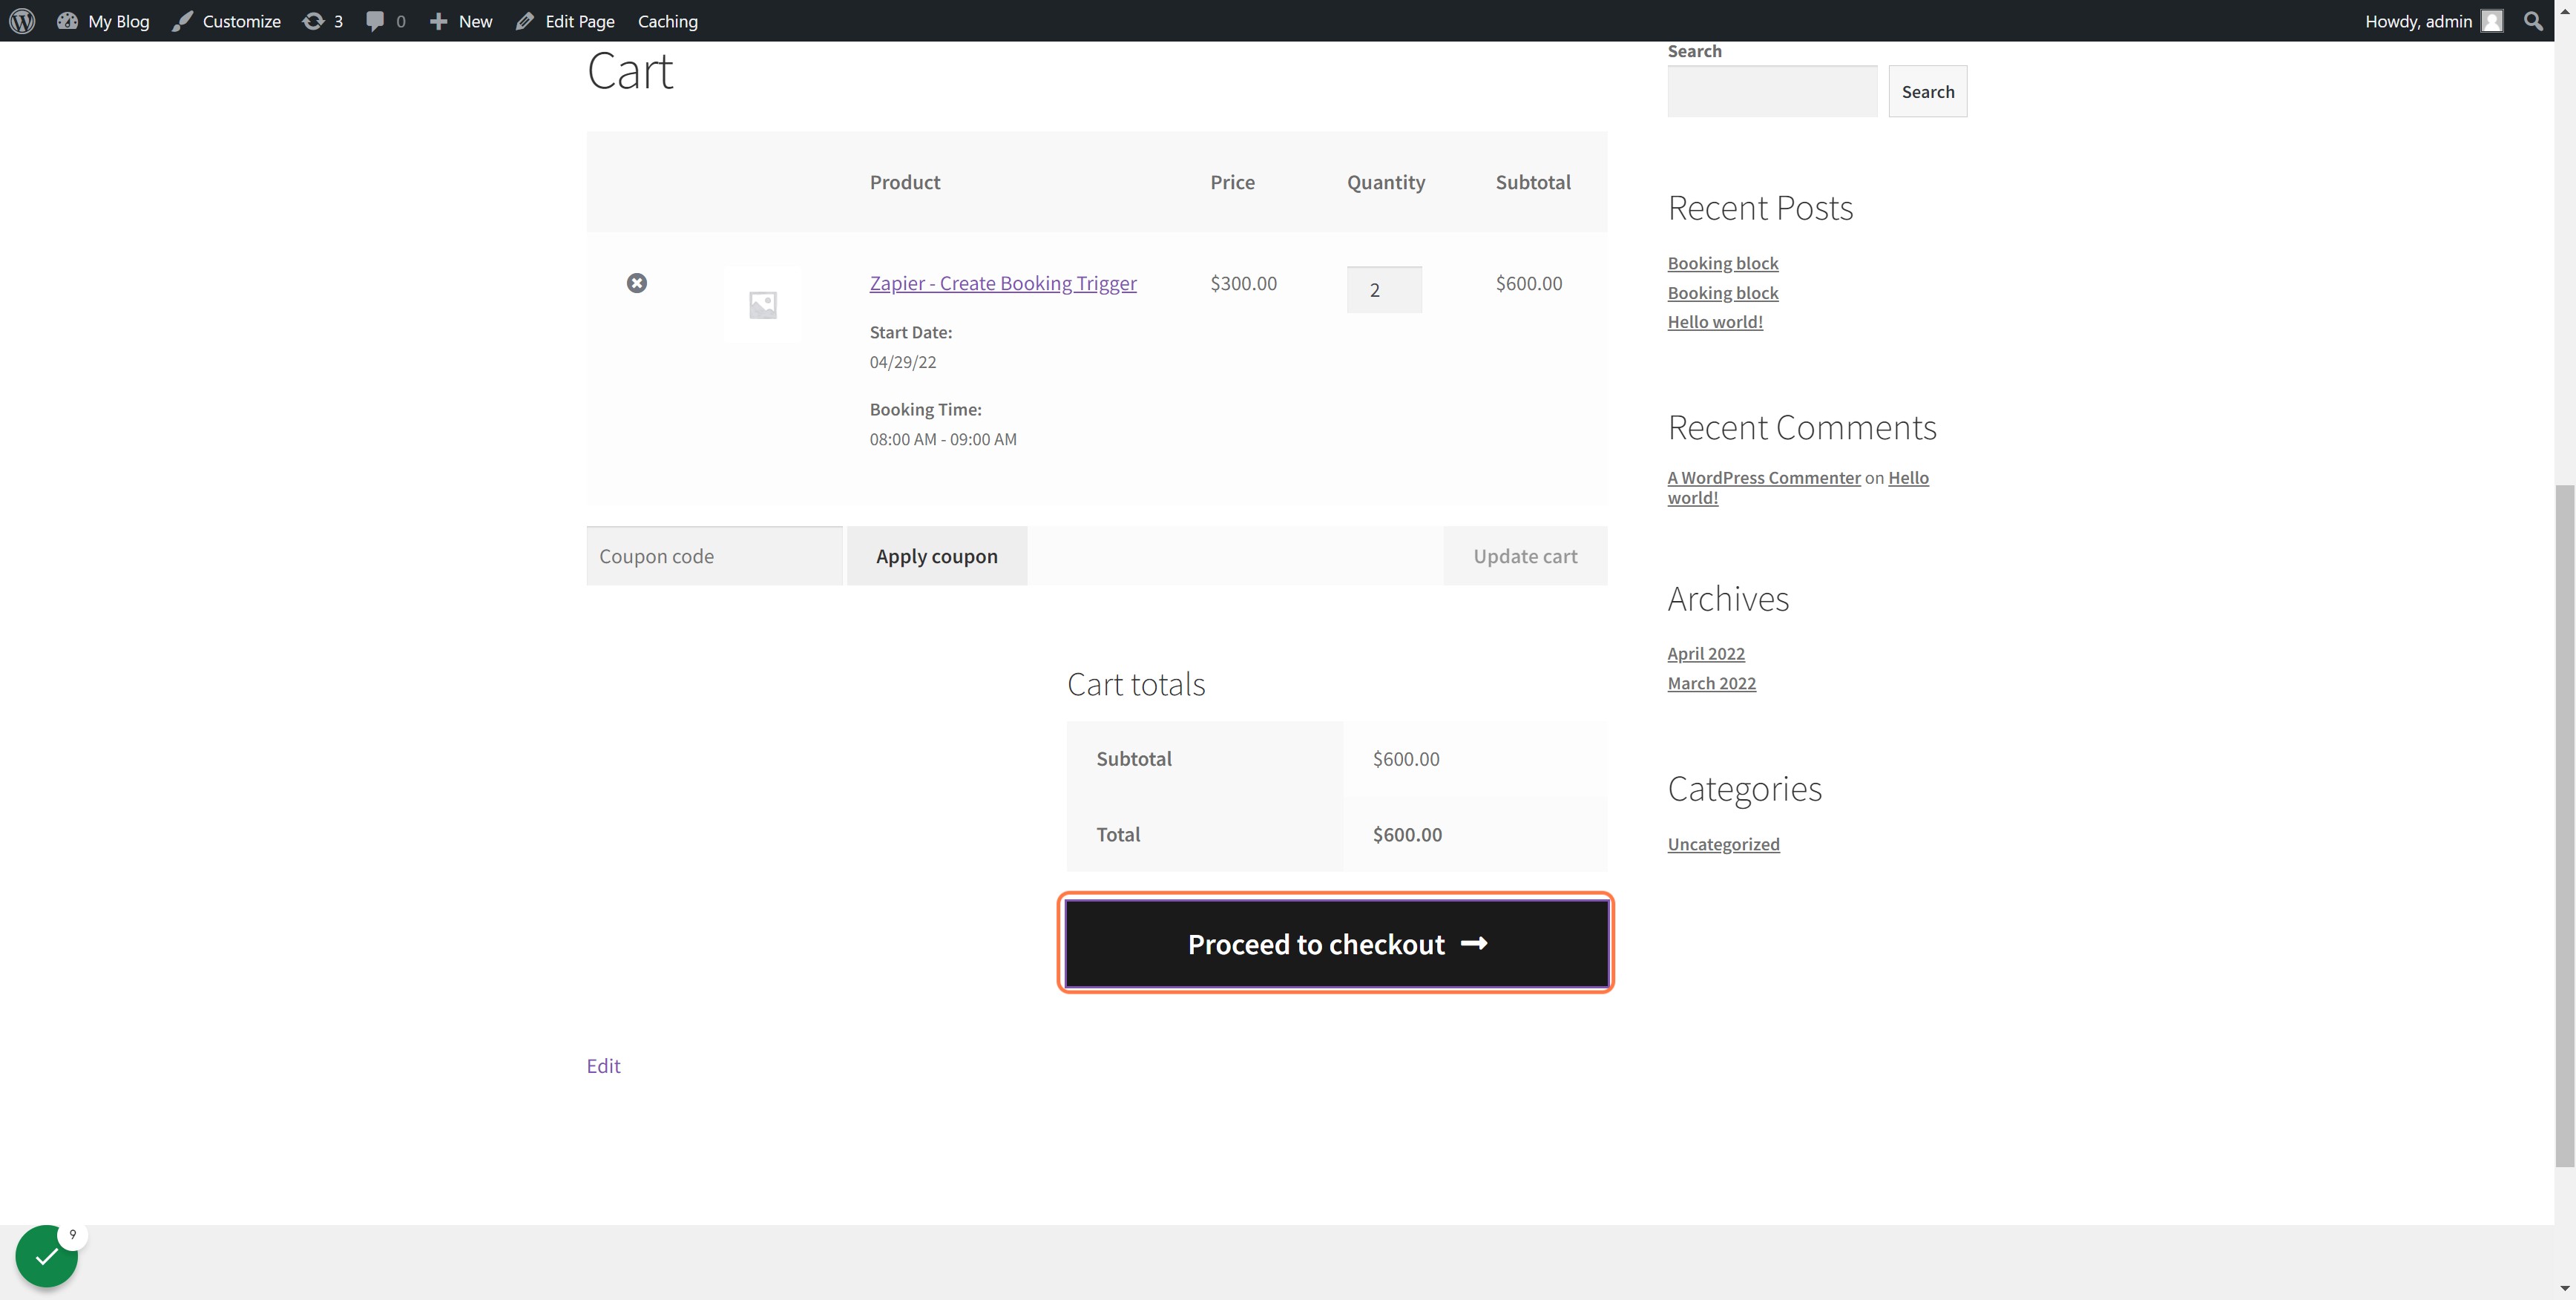Screen dimensions: 2576x1300
Task: Remove Zapier booking item from cart
Action: point(637,283)
